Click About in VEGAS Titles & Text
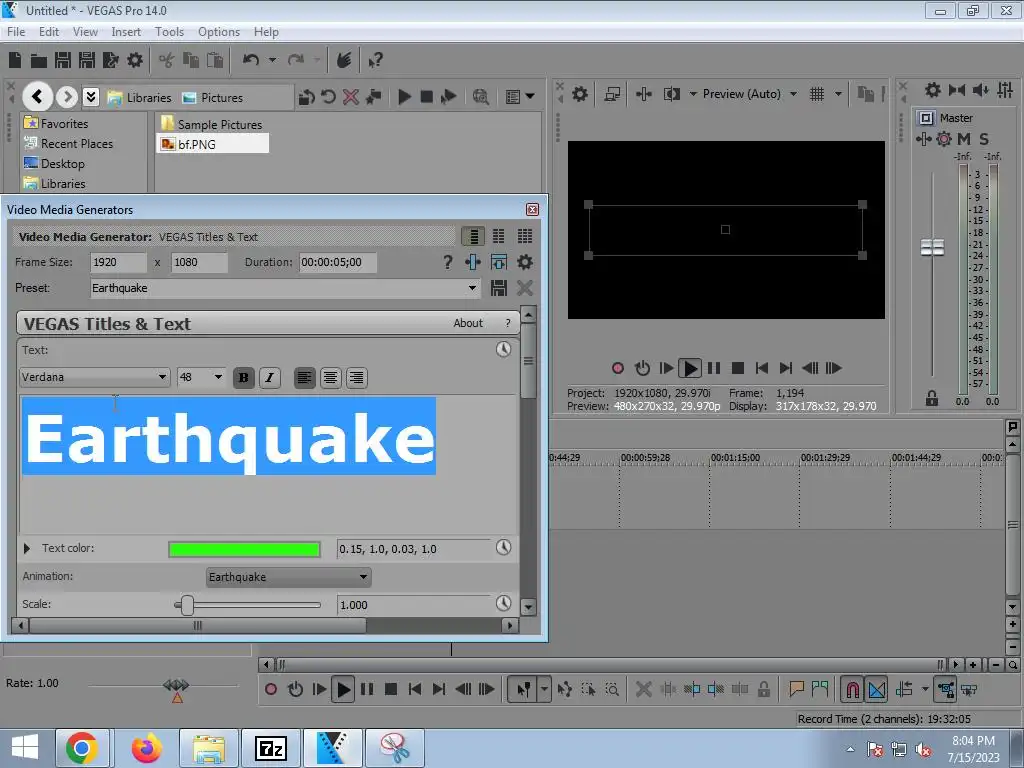This screenshot has height=768, width=1024. click(x=468, y=323)
